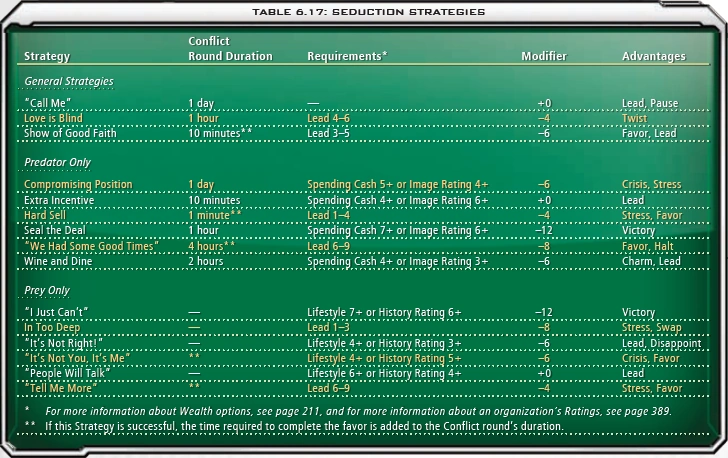The image size is (728, 458).
Task: Click the In Too Deep row
Action: point(364,327)
